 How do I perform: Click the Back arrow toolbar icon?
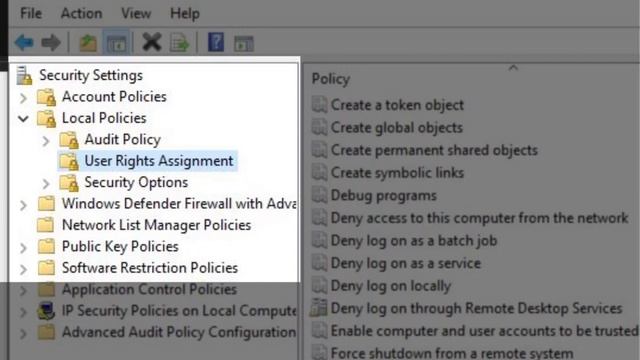pyautogui.click(x=24, y=42)
